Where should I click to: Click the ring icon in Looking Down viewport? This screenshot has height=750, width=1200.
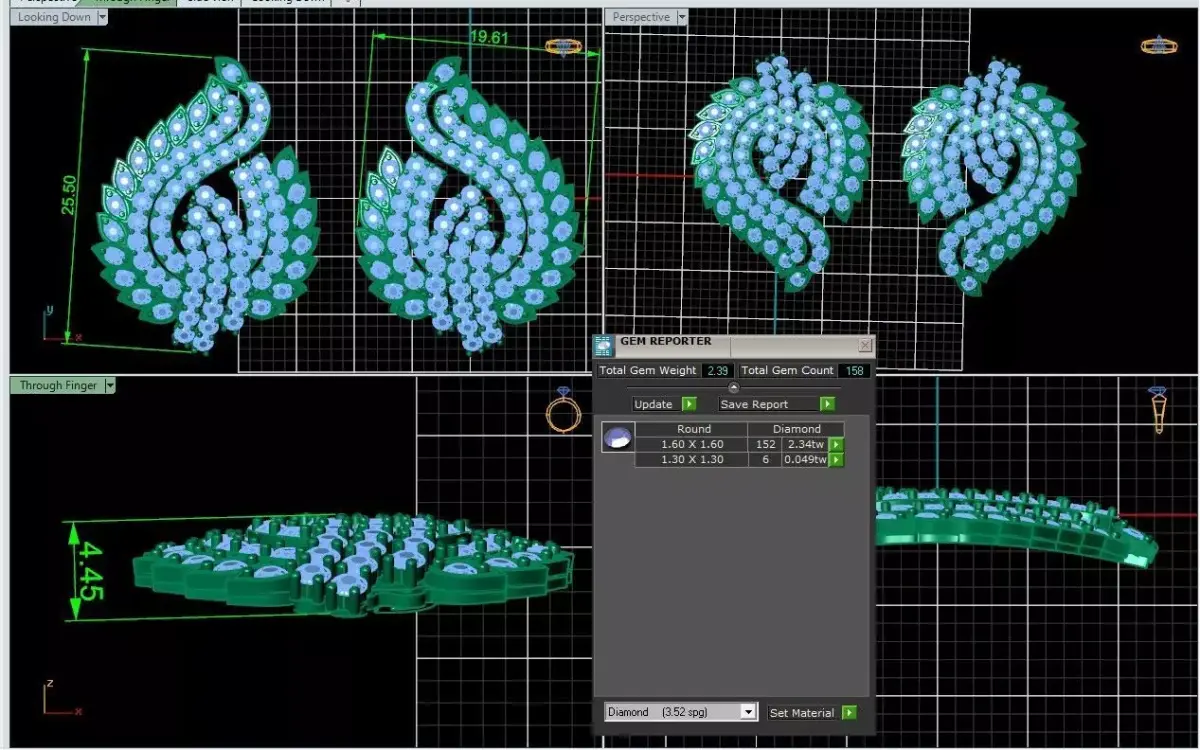tap(563, 46)
